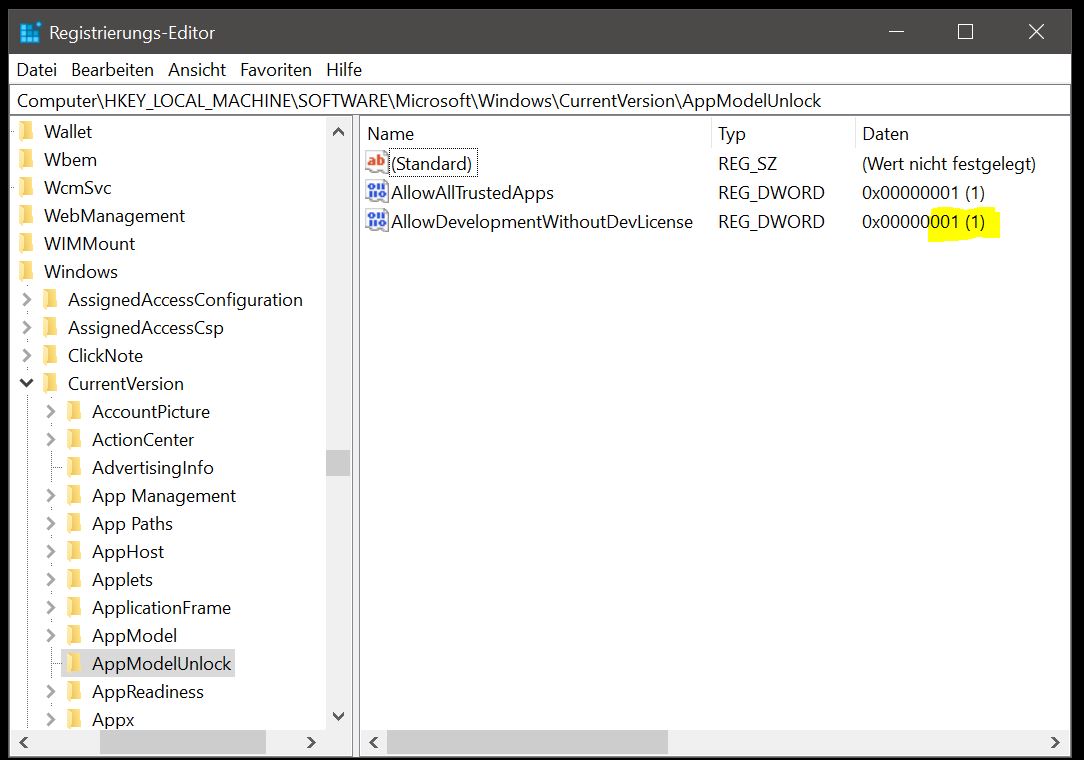Expand the Appx key
The height and width of the screenshot is (760, 1084).
pos(50,720)
